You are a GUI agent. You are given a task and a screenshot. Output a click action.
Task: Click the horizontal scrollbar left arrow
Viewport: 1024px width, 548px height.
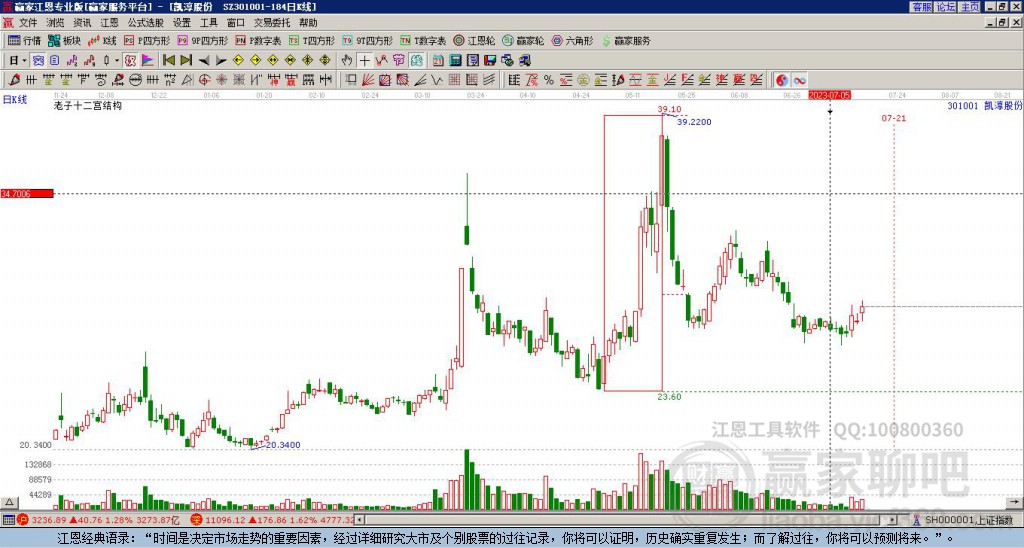click(x=360, y=520)
